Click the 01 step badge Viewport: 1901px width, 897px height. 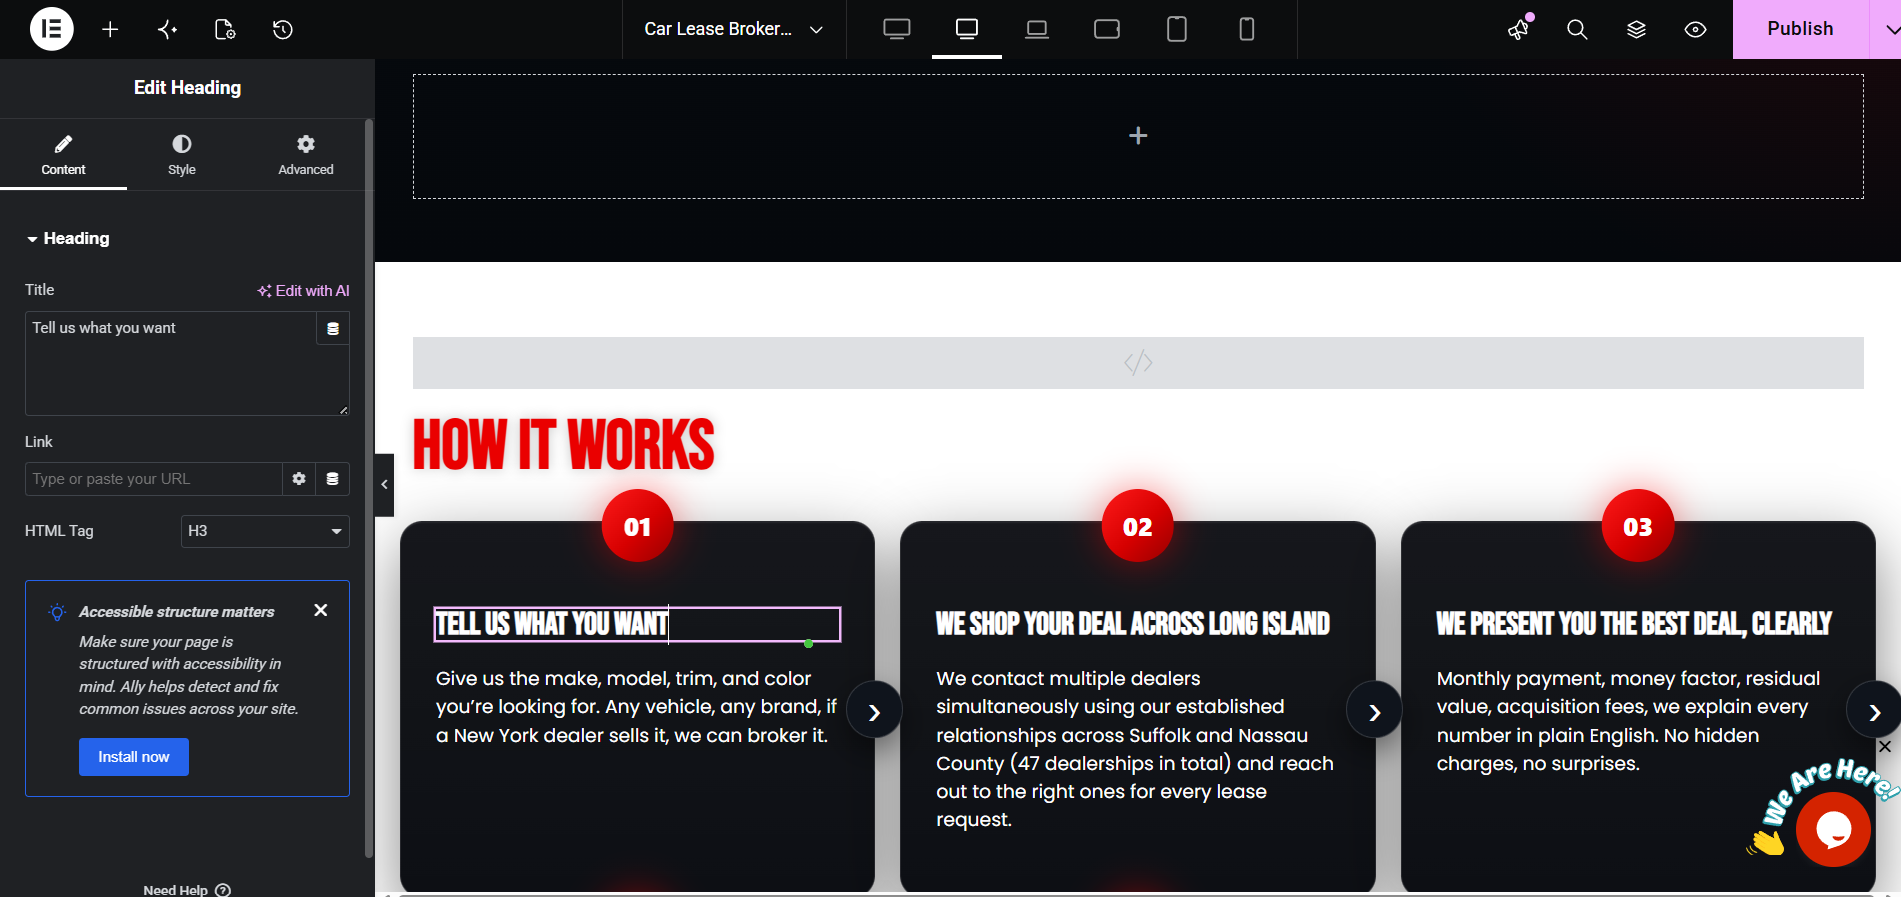tap(638, 526)
